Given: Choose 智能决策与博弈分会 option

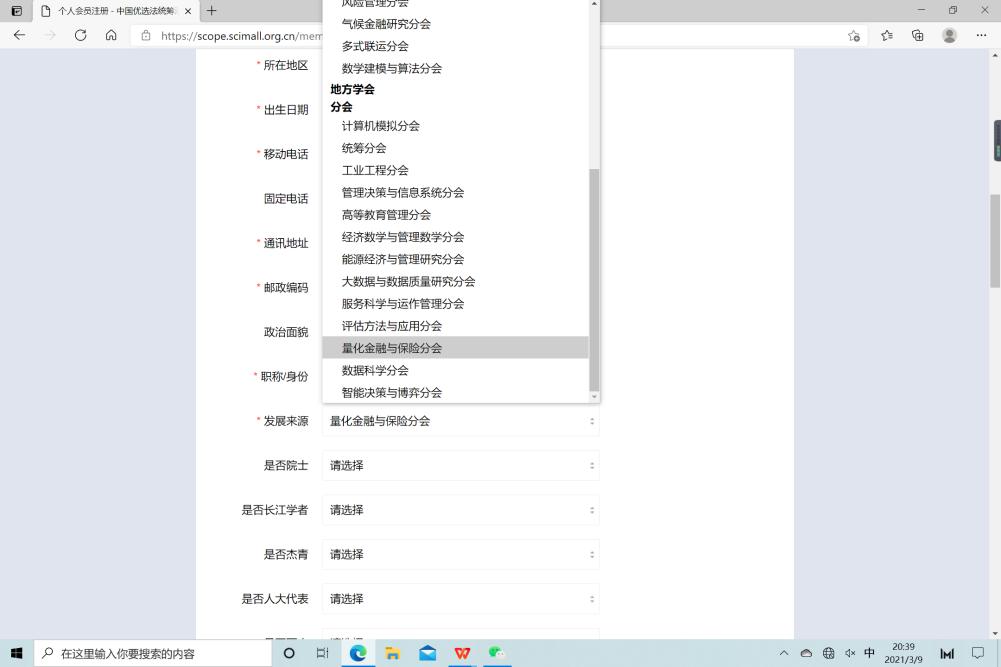Looking at the screenshot, I should pos(392,393).
